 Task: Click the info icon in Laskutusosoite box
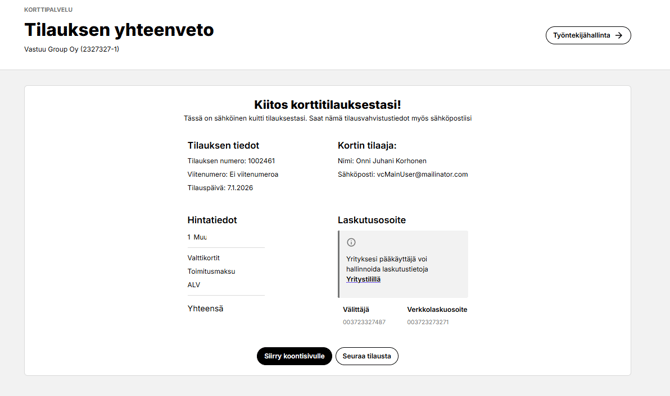[351, 243]
